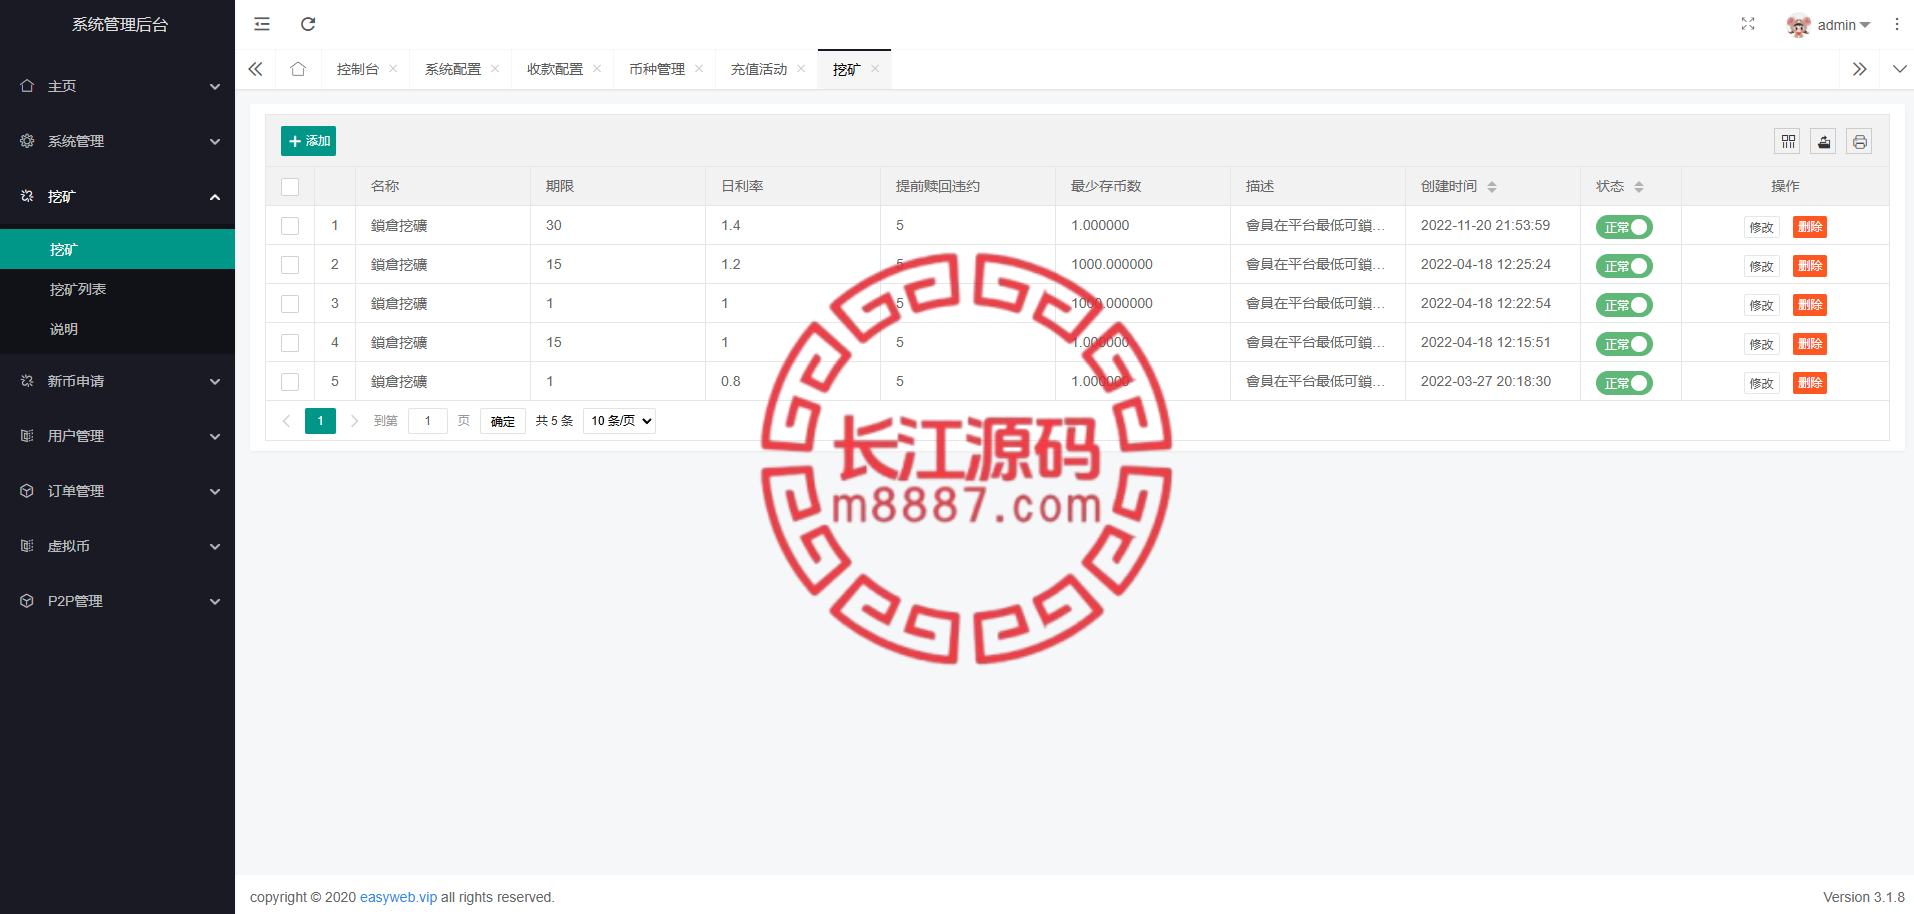
Task: Close the 挖矿 tab
Action: click(x=875, y=69)
